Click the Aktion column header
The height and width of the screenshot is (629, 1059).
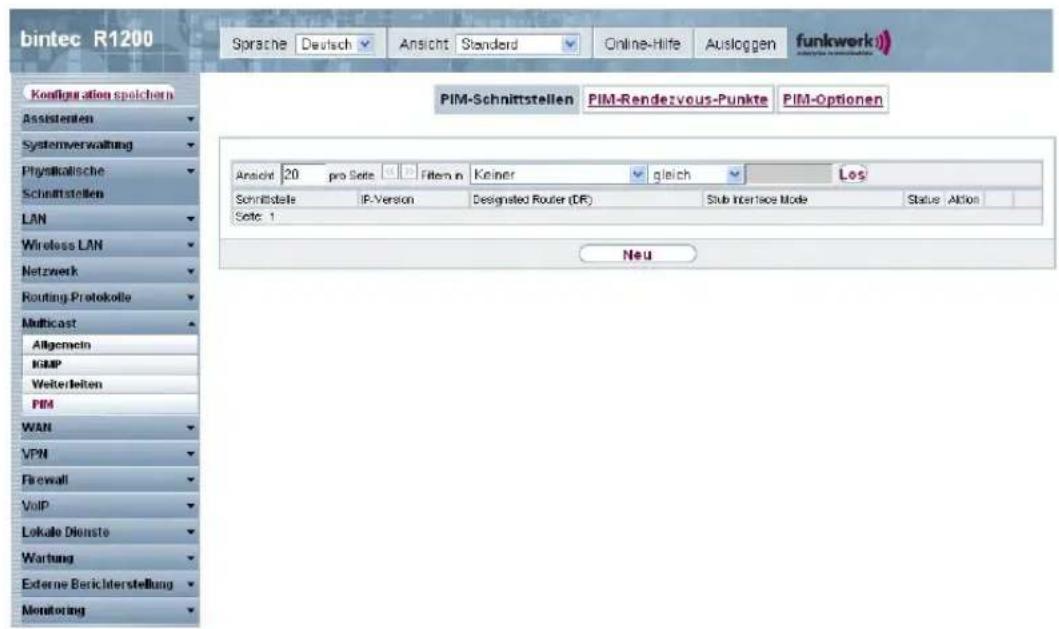964,199
